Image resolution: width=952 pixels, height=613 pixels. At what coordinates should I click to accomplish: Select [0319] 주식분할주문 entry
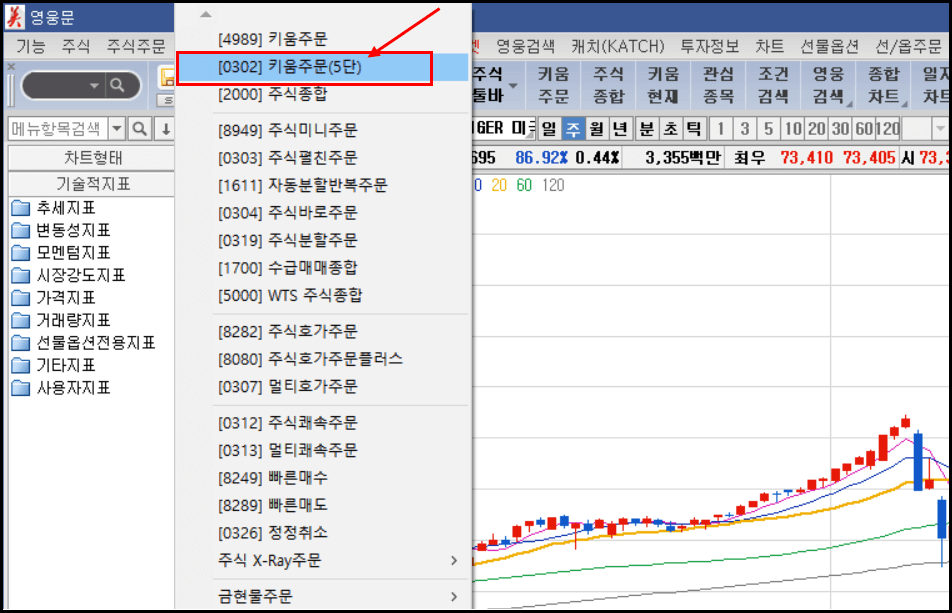[x=323, y=240]
